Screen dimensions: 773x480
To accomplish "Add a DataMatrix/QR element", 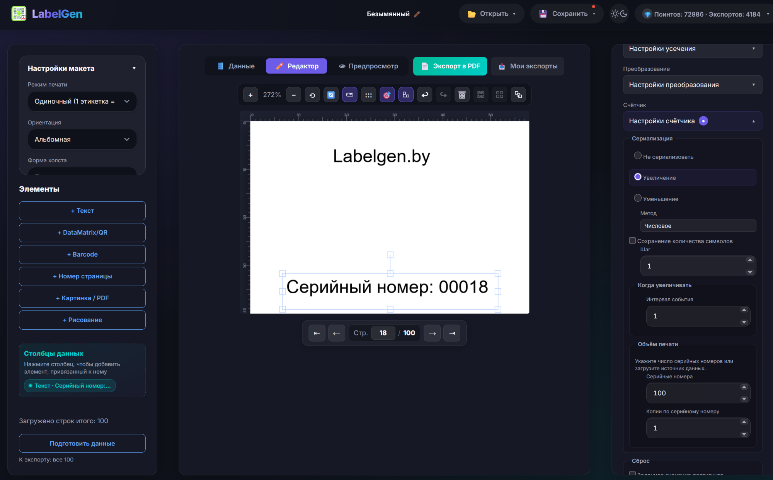I will coord(82,233).
